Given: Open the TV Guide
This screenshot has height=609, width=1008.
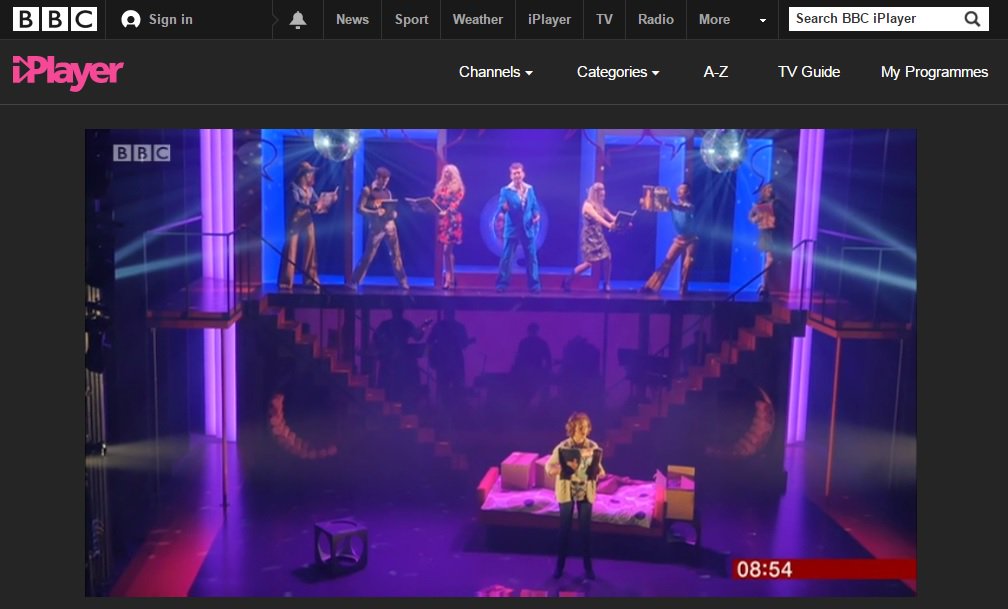Looking at the screenshot, I should point(807,72).
